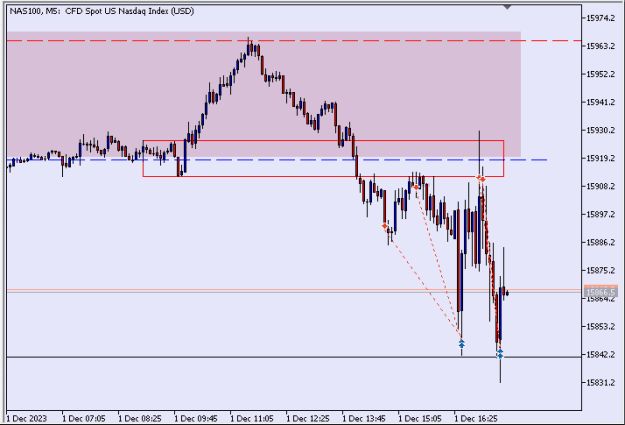Click the 1 Dec 16:25 time label
The image size is (625, 425).
(476, 419)
